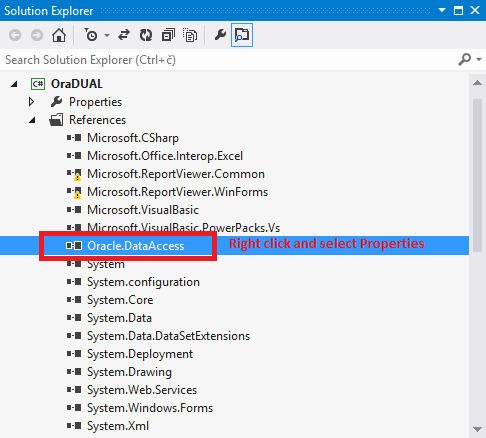Screen dimensions: 486x438
Task: Click reference icon beside System.Deployment
Action: tap(74, 354)
